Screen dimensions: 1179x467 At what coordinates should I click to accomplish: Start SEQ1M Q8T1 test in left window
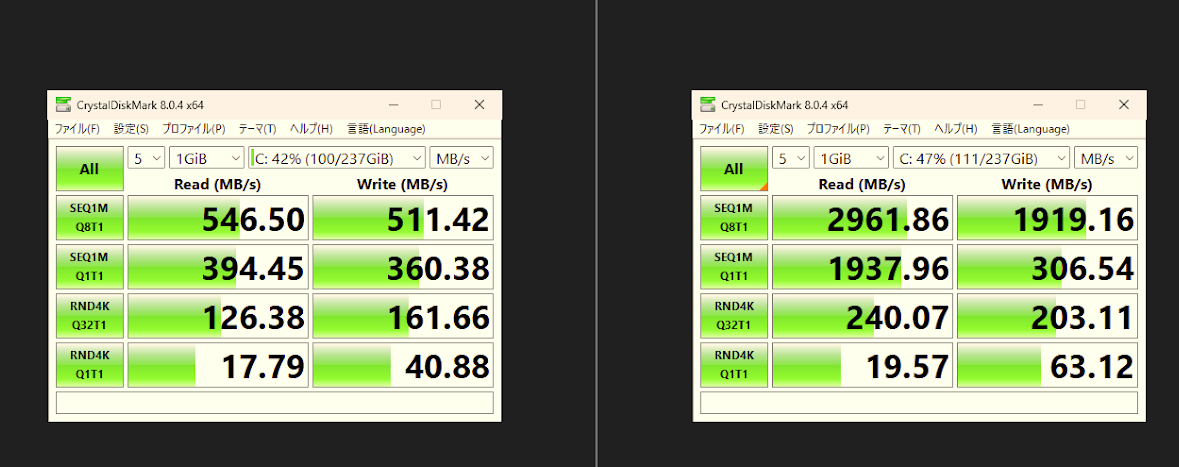(89, 217)
